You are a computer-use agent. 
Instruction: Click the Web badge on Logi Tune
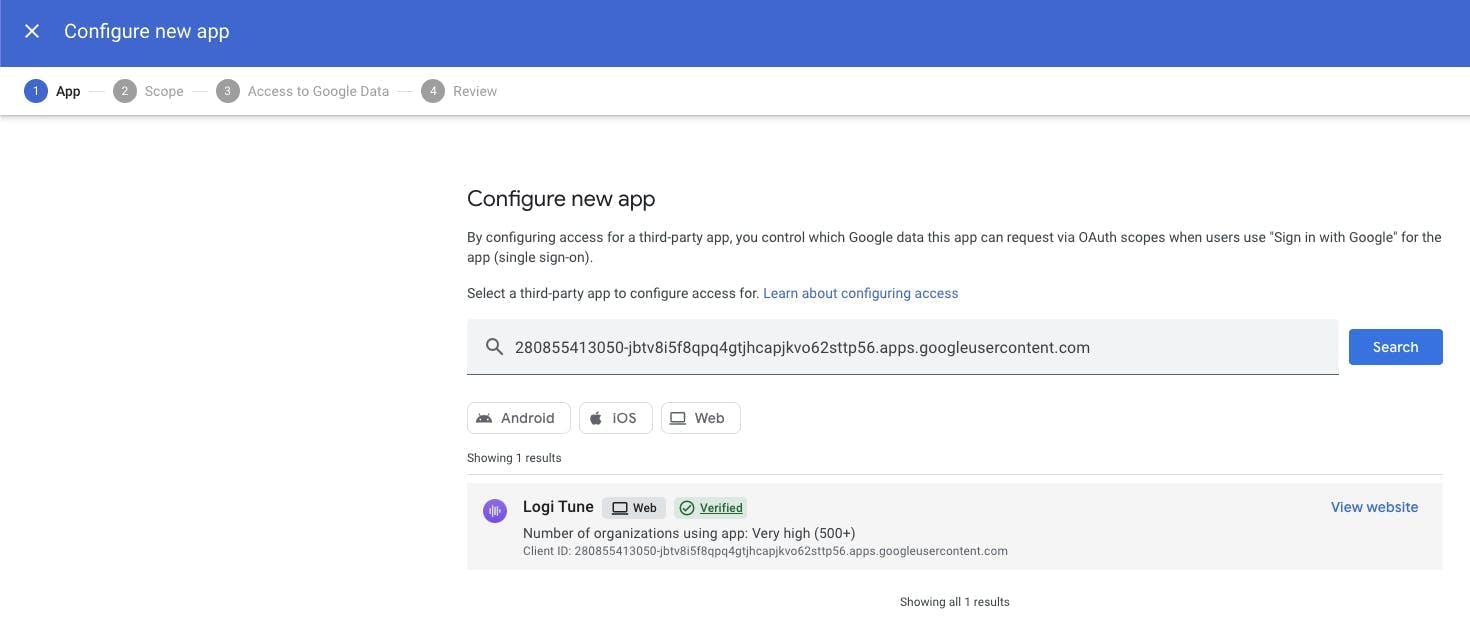point(634,508)
